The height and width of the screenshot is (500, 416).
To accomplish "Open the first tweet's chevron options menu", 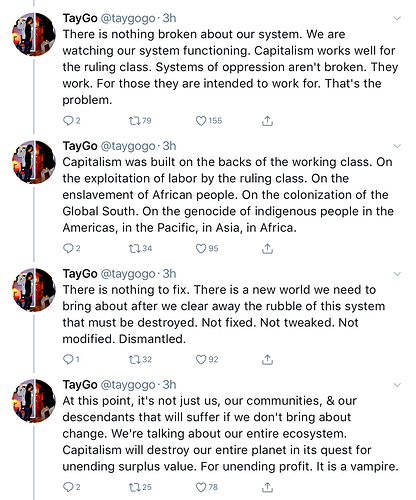I will (397, 18).
